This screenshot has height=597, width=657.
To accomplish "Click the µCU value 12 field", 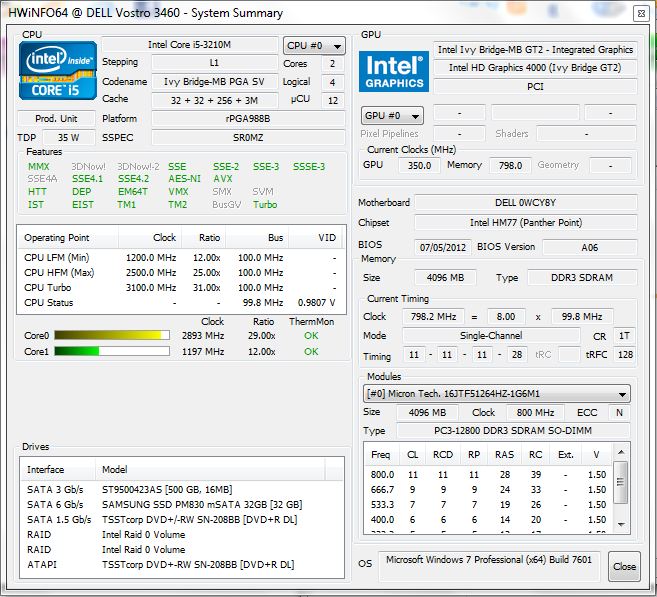I will [x=333, y=101].
